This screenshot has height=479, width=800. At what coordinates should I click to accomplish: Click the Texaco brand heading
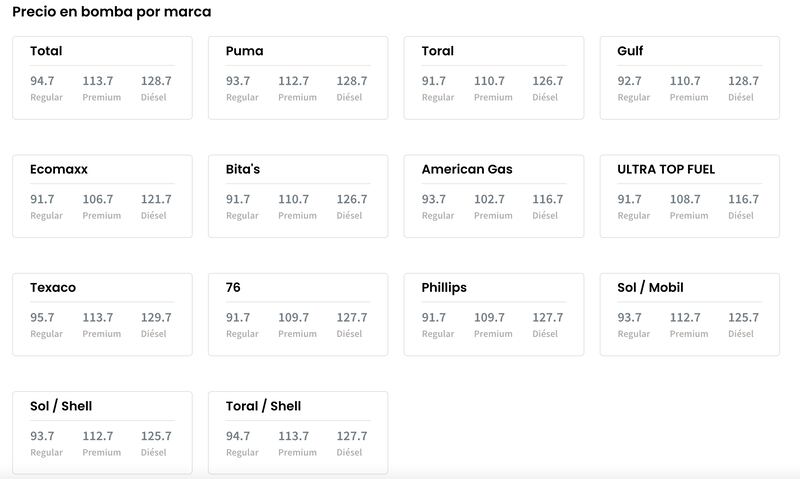pyautogui.click(x=53, y=288)
